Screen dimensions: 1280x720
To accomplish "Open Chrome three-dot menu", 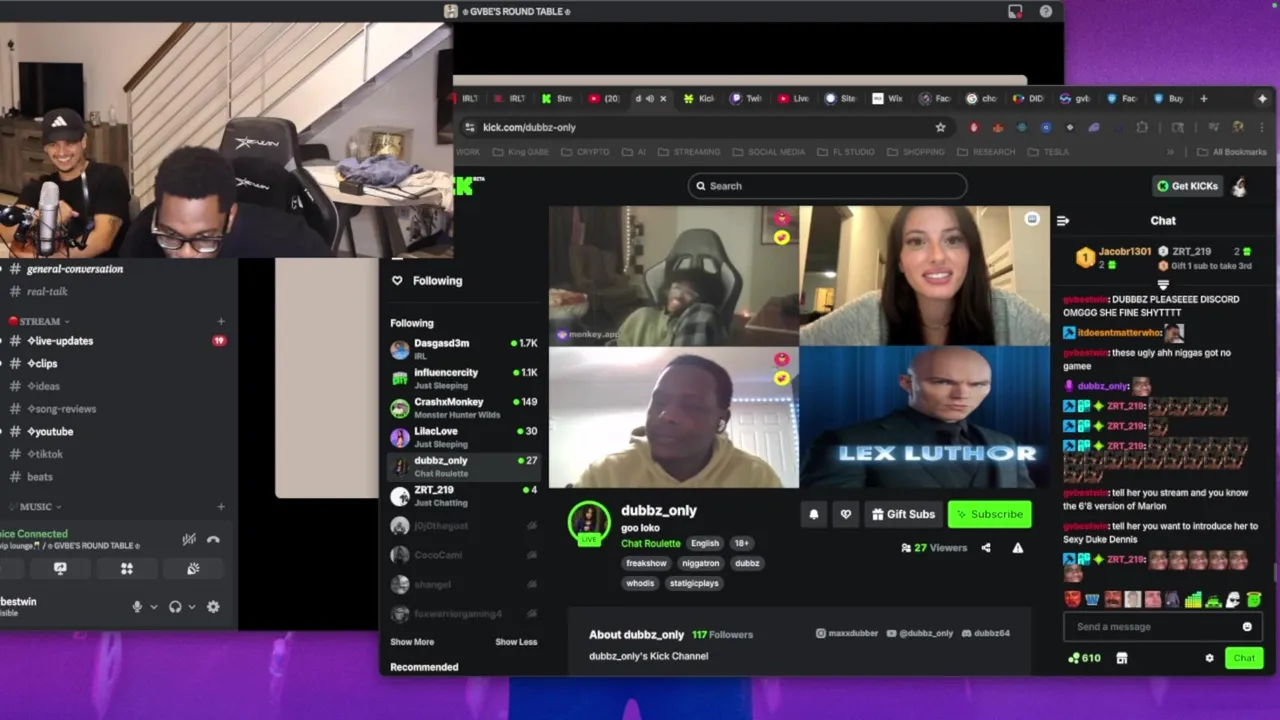I will pos(1262,127).
